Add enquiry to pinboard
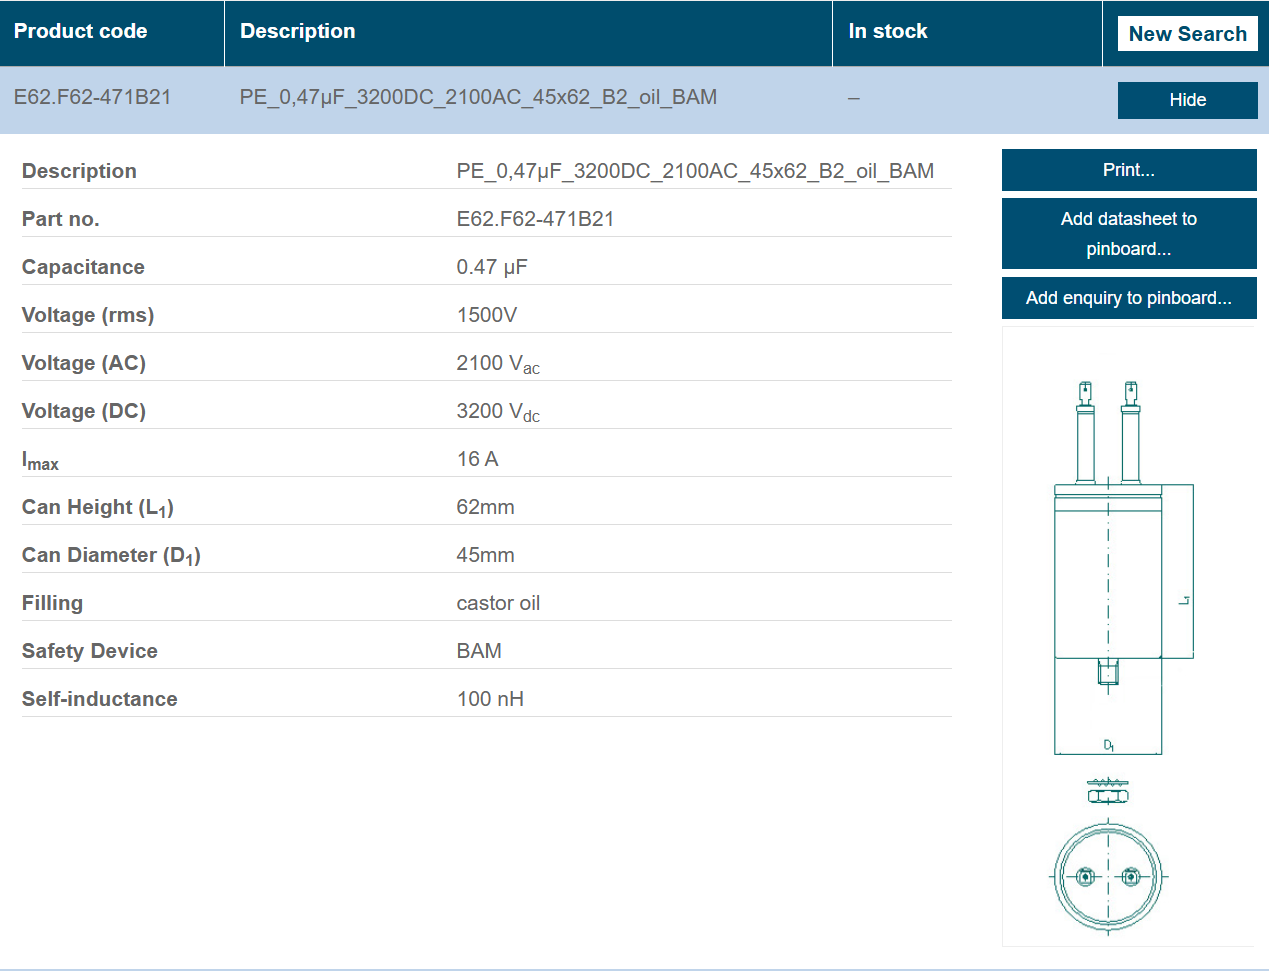This screenshot has width=1269, height=971. click(x=1128, y=297)
